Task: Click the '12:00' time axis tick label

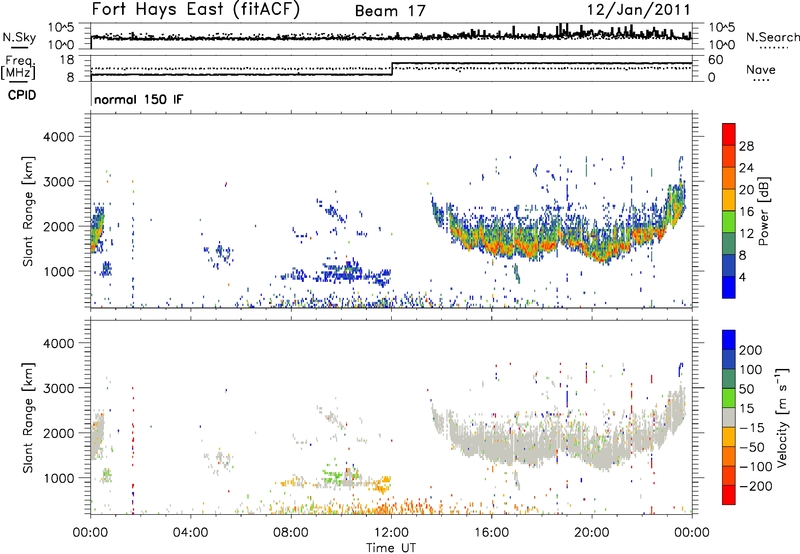Action: click(x=391, y=533)
